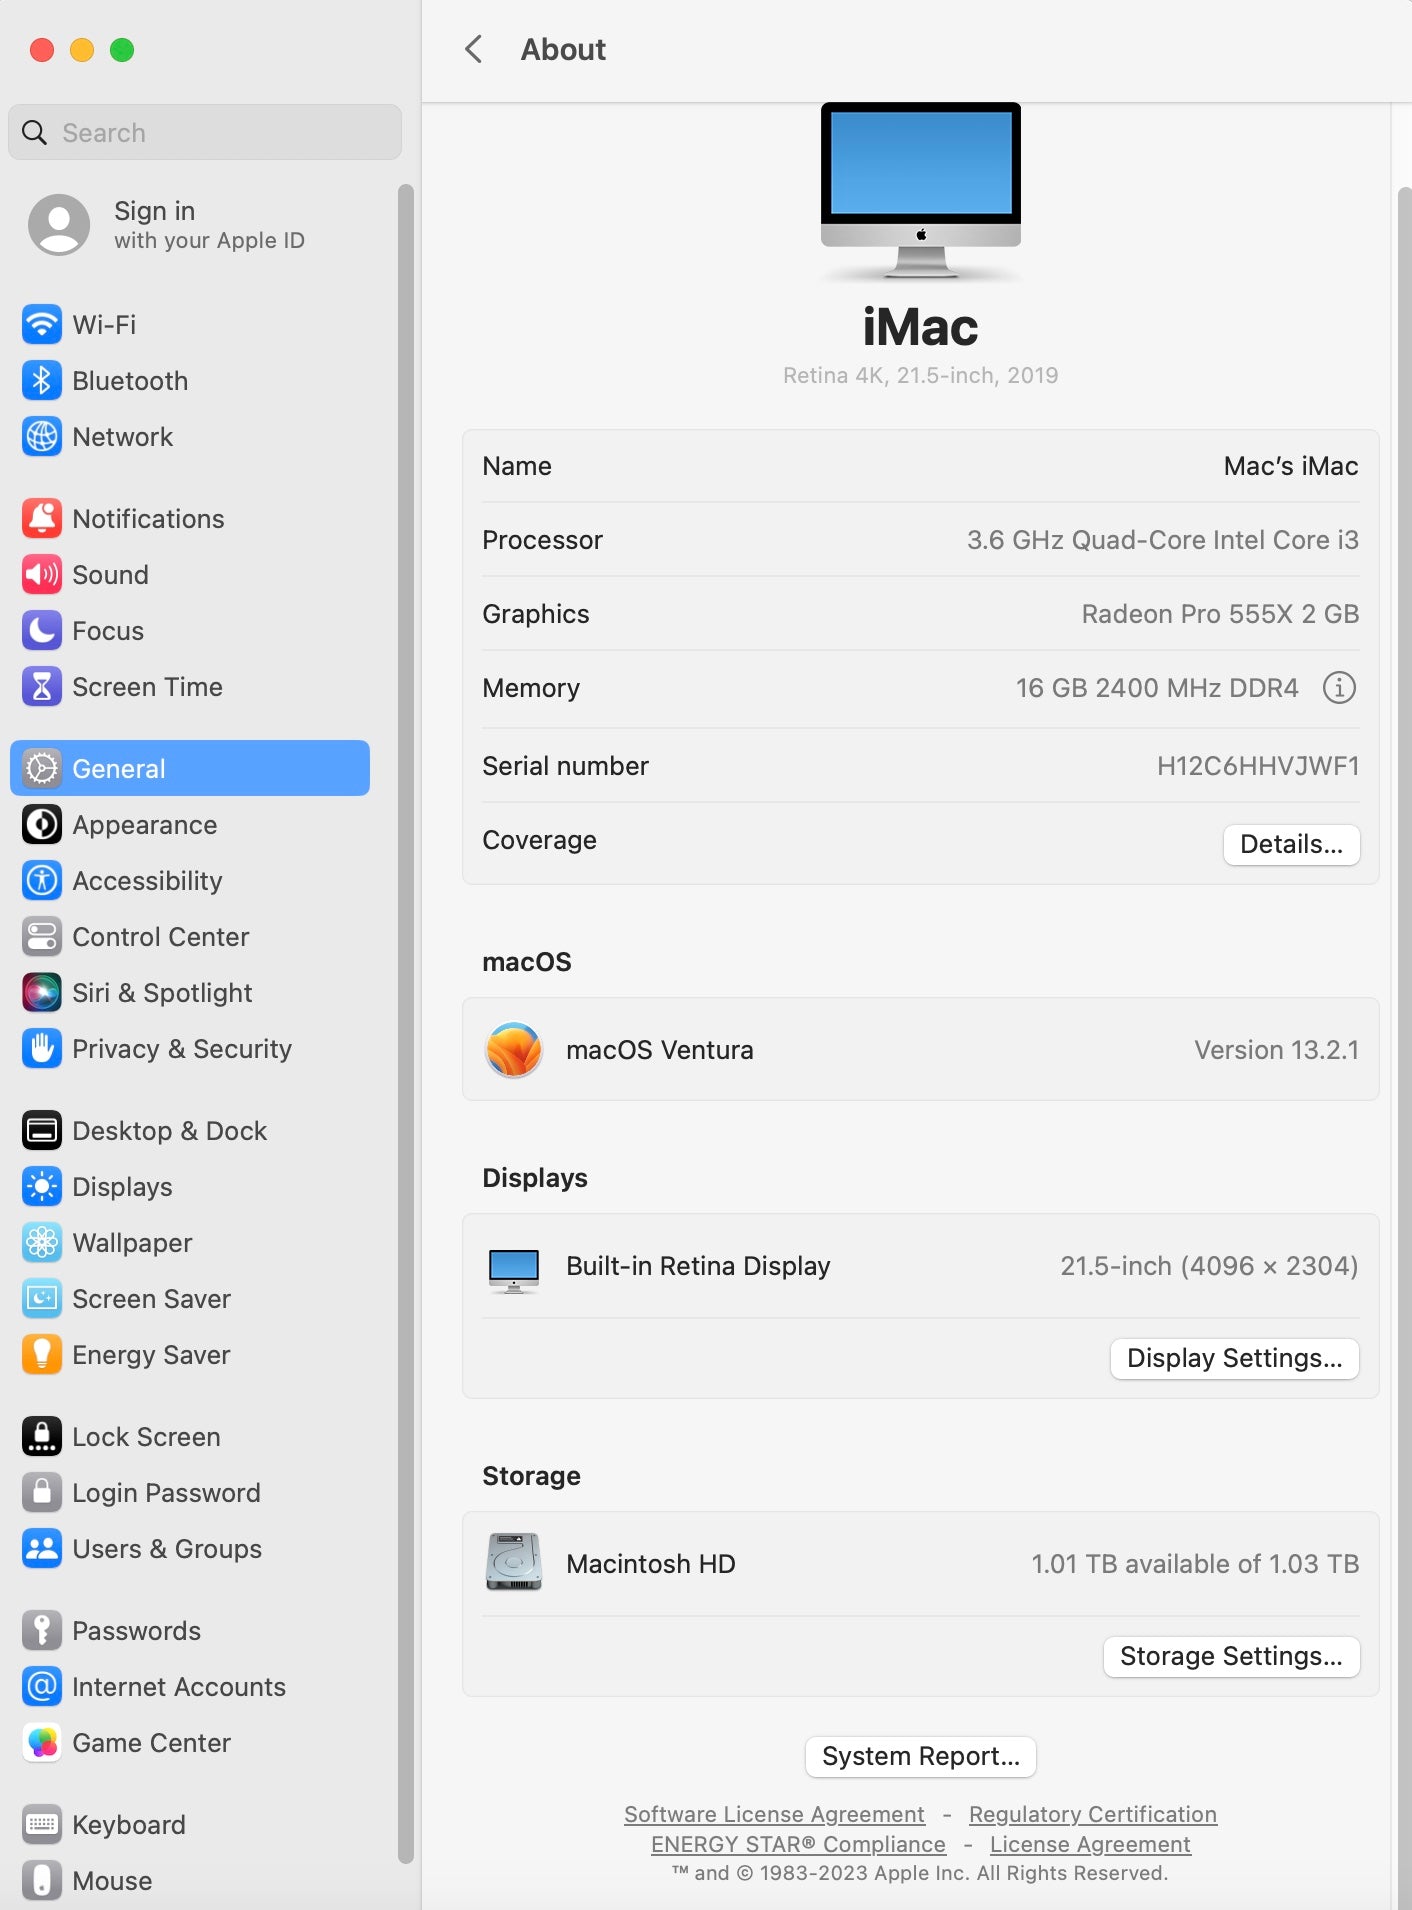Click the Wallpaper flower icon
Viewport: 1412px width, 1910px height.
(x=42, y=1242)
